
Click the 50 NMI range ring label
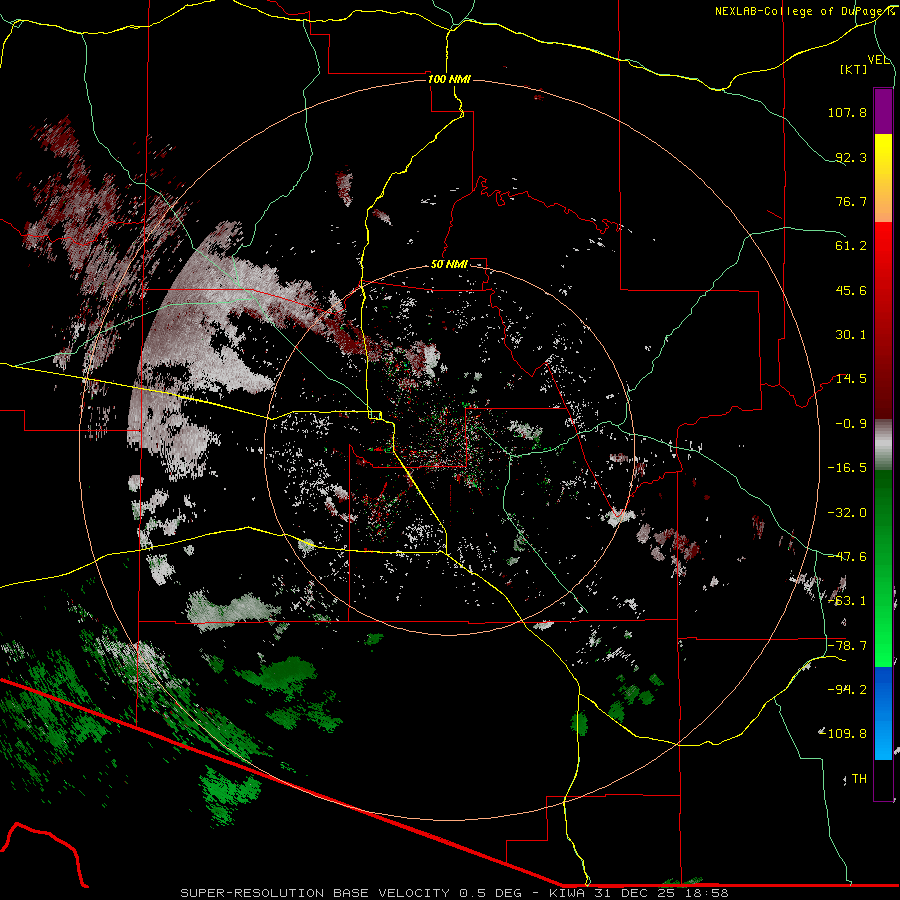(x=449, y=265)
